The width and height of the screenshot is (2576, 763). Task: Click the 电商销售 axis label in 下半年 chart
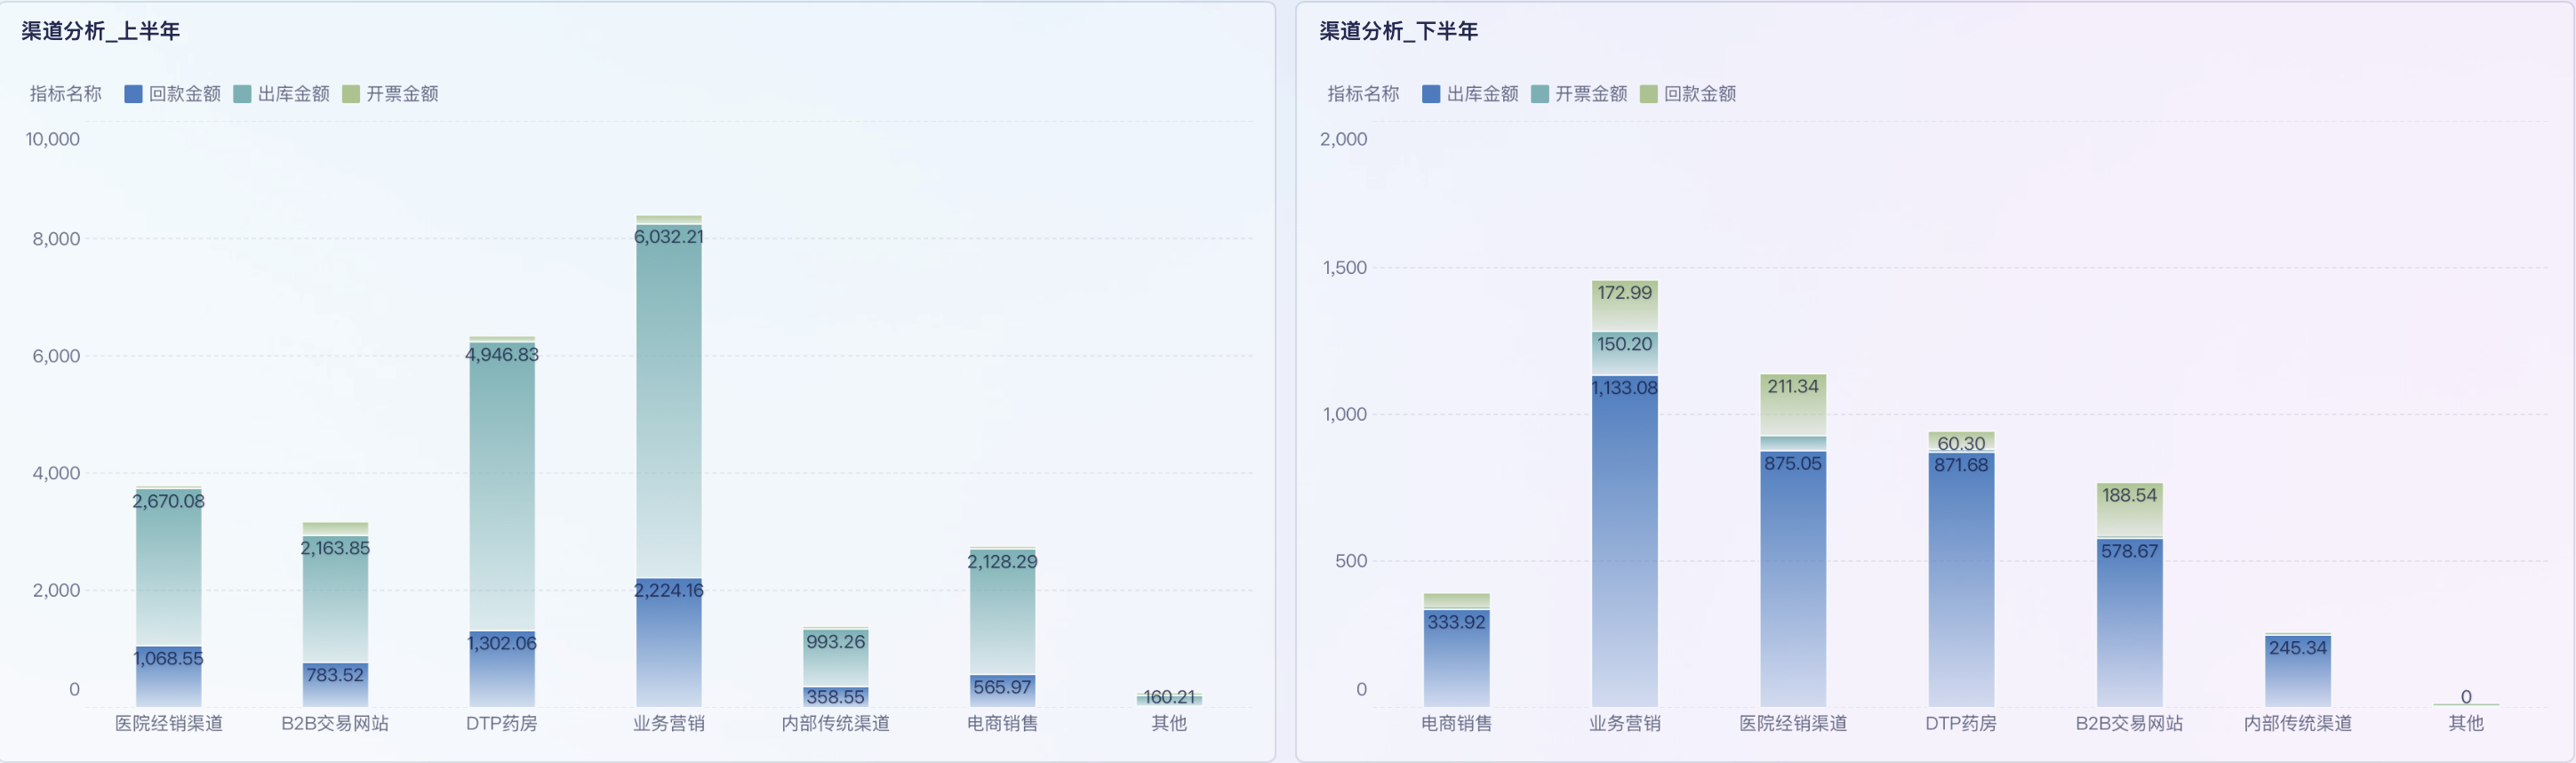(x=1456, y=723)
